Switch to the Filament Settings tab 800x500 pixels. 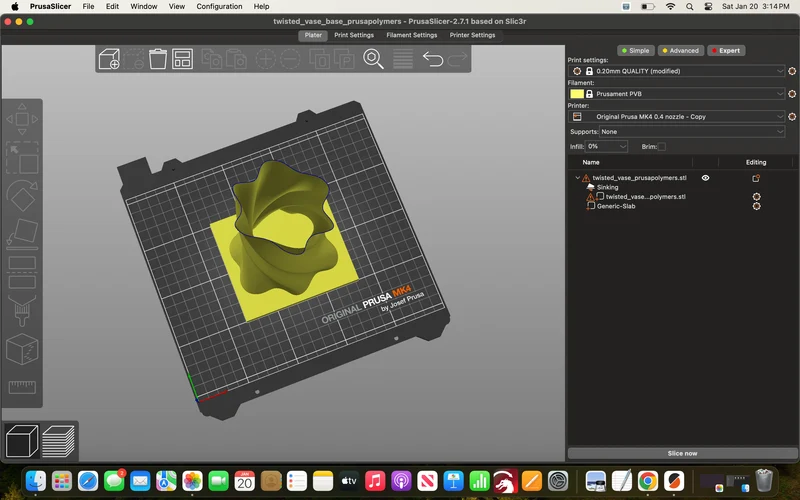click(x=412, y=35)
